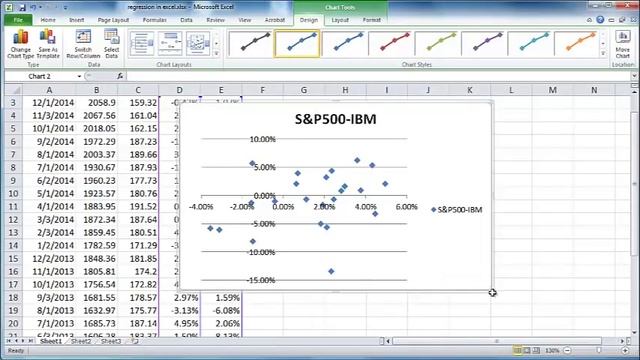Expand Chart Styles gallery arrow

point(603,53)
